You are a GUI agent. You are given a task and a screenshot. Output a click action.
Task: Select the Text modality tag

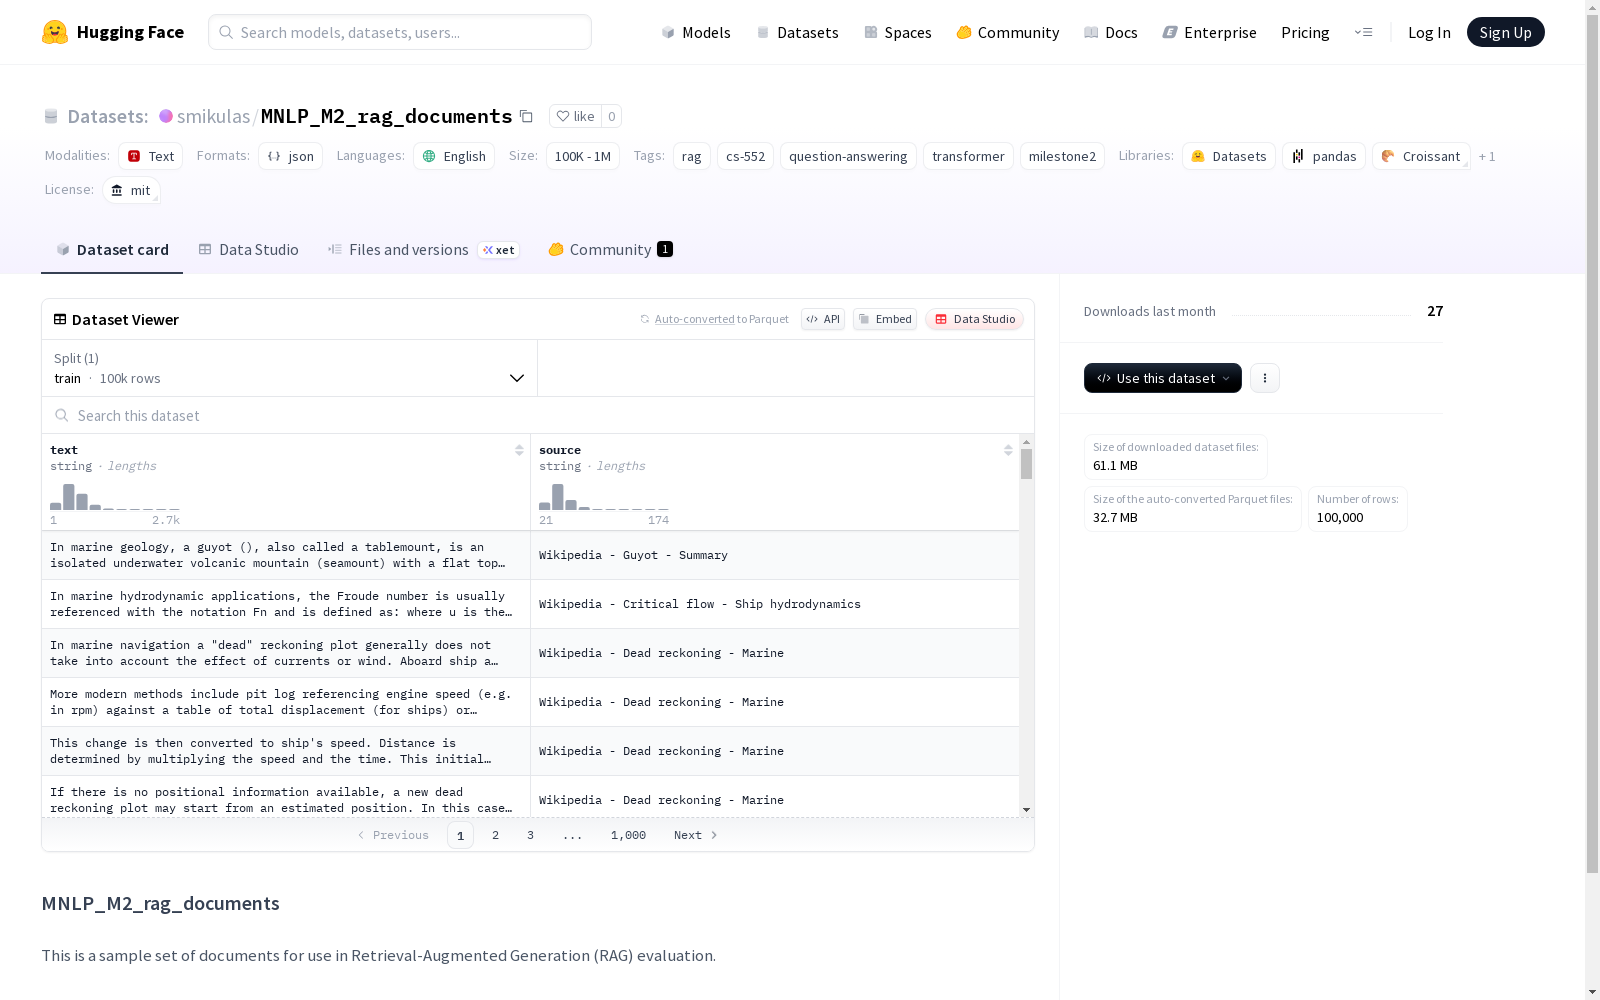tap(151, 156)
